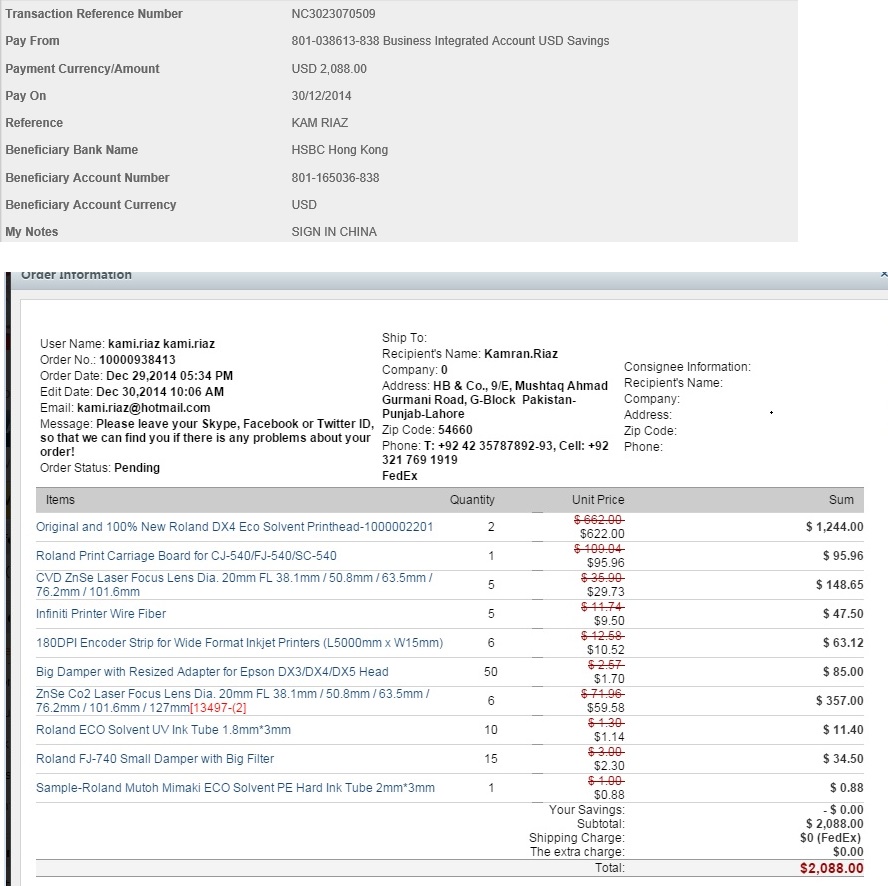Open the Roland DX4 Eco Solvent Printhead item link
888x886 pixels.
pyautogui.click(x=234, y=527)
